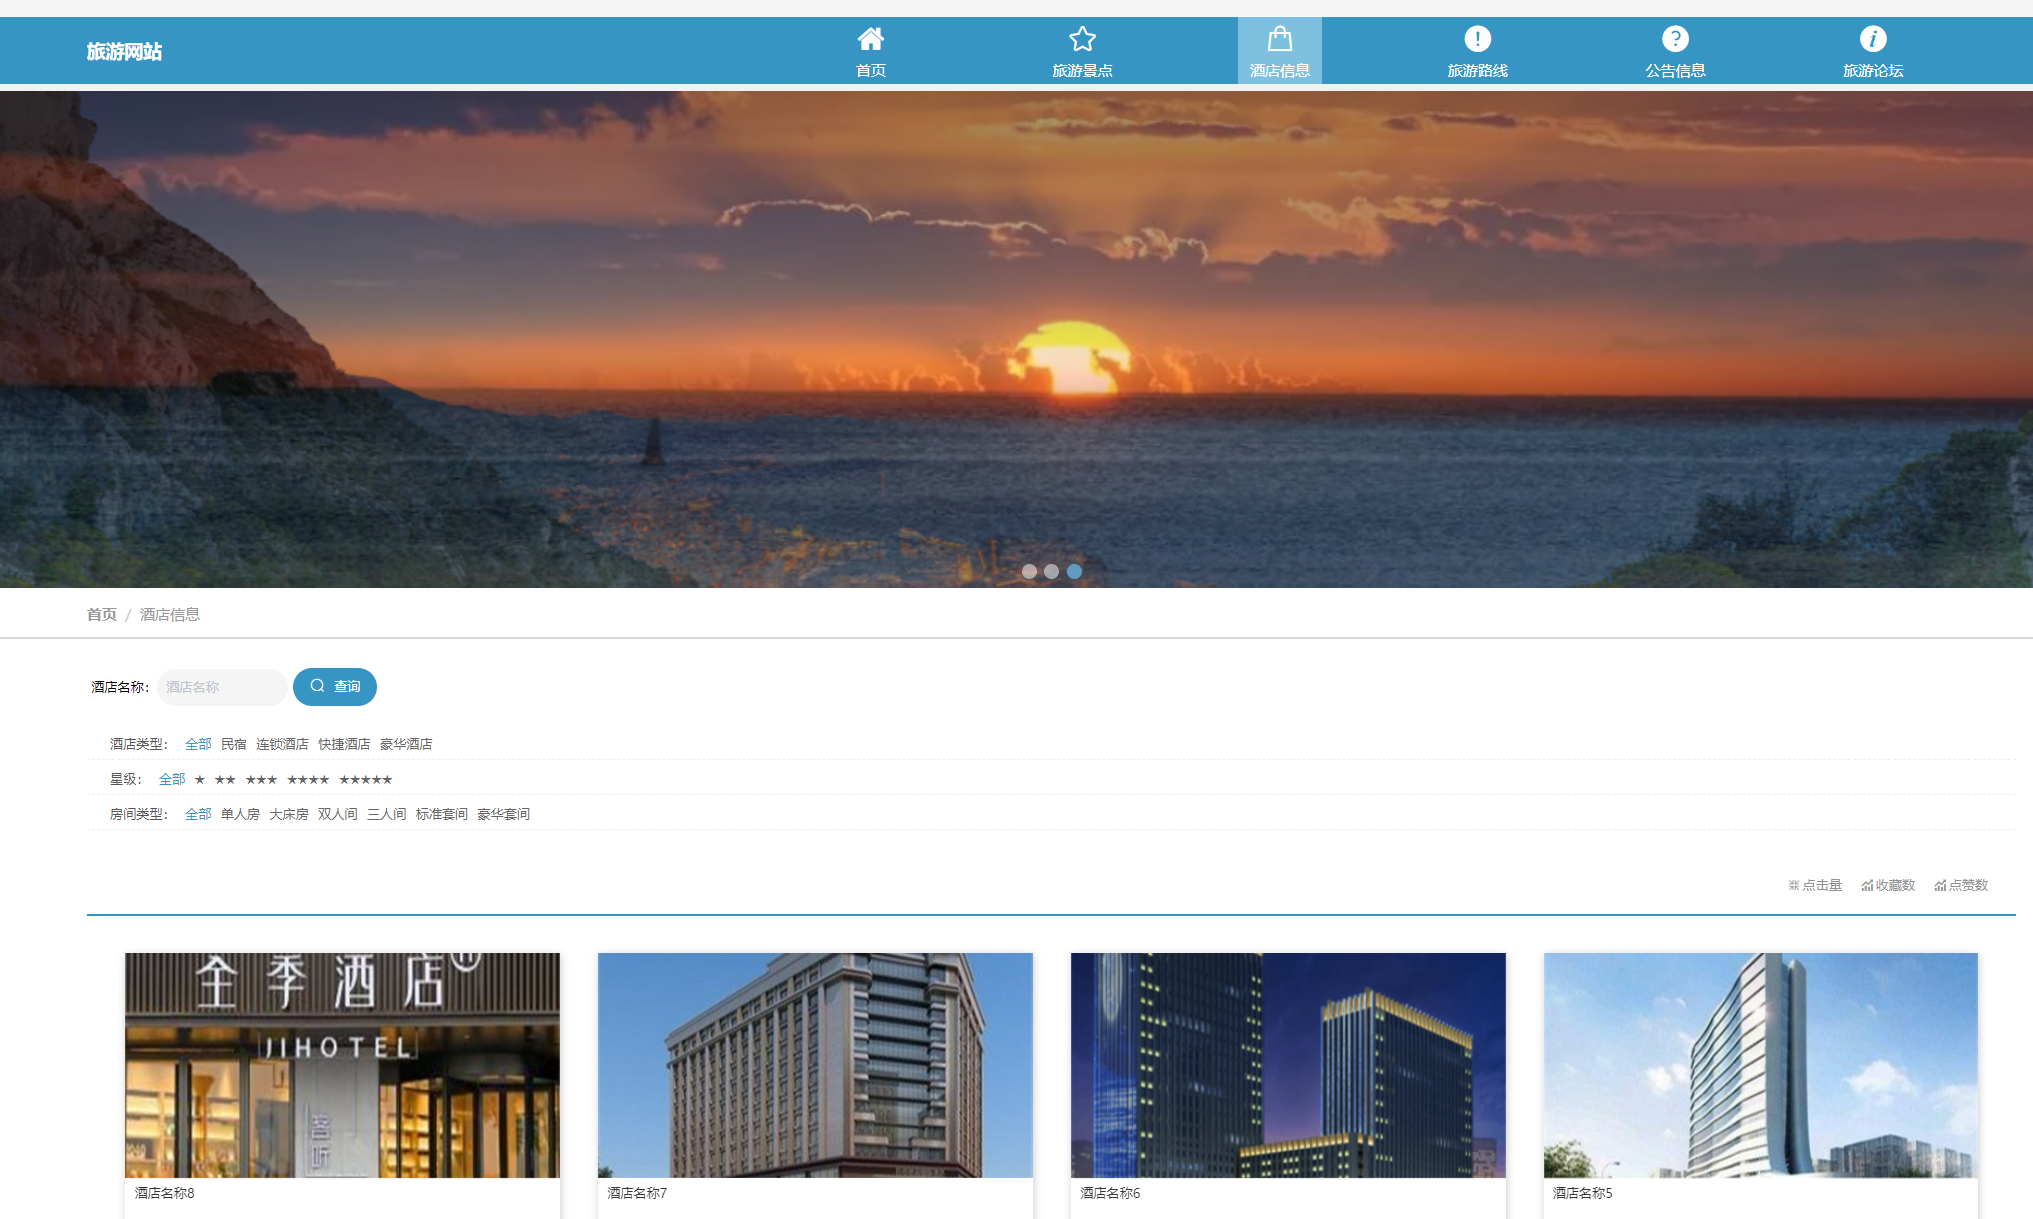Image resolution: width=2033 pixels, height=1219 pixels.
Task: Go to 首页 in breadcrumb
Action: 101,614
